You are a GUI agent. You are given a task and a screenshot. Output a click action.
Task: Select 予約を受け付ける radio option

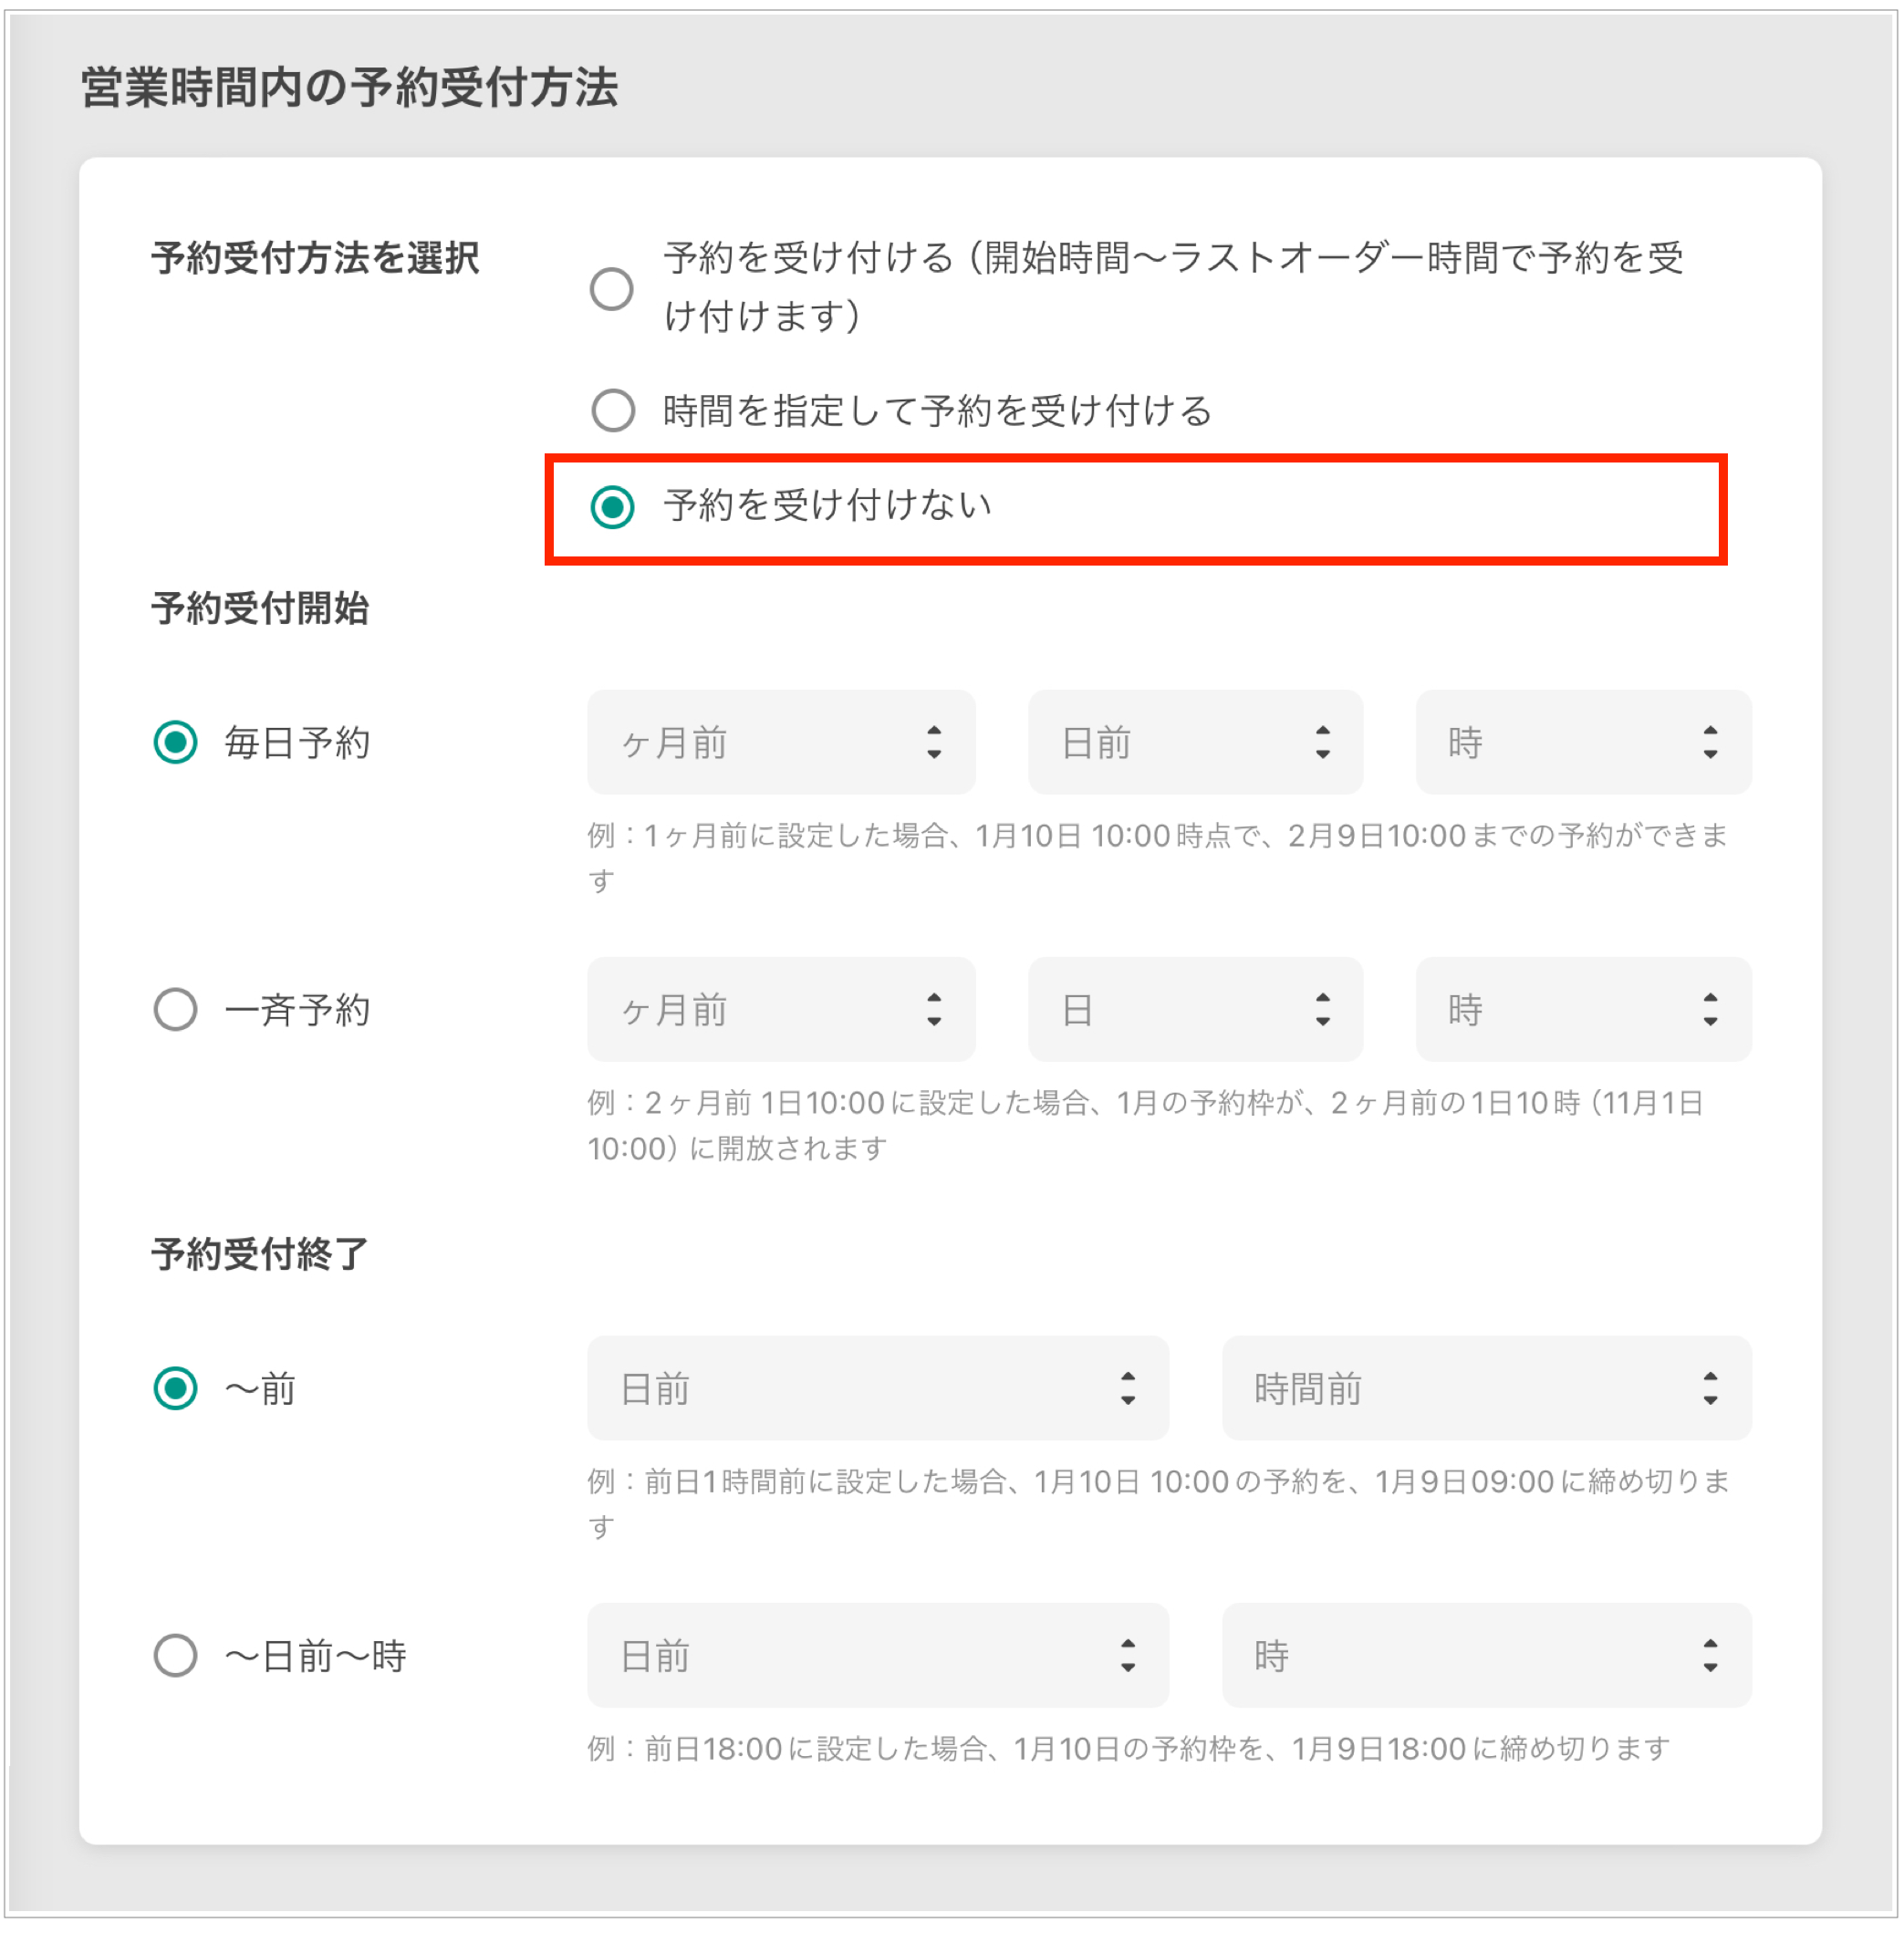(x=611, y=289)
